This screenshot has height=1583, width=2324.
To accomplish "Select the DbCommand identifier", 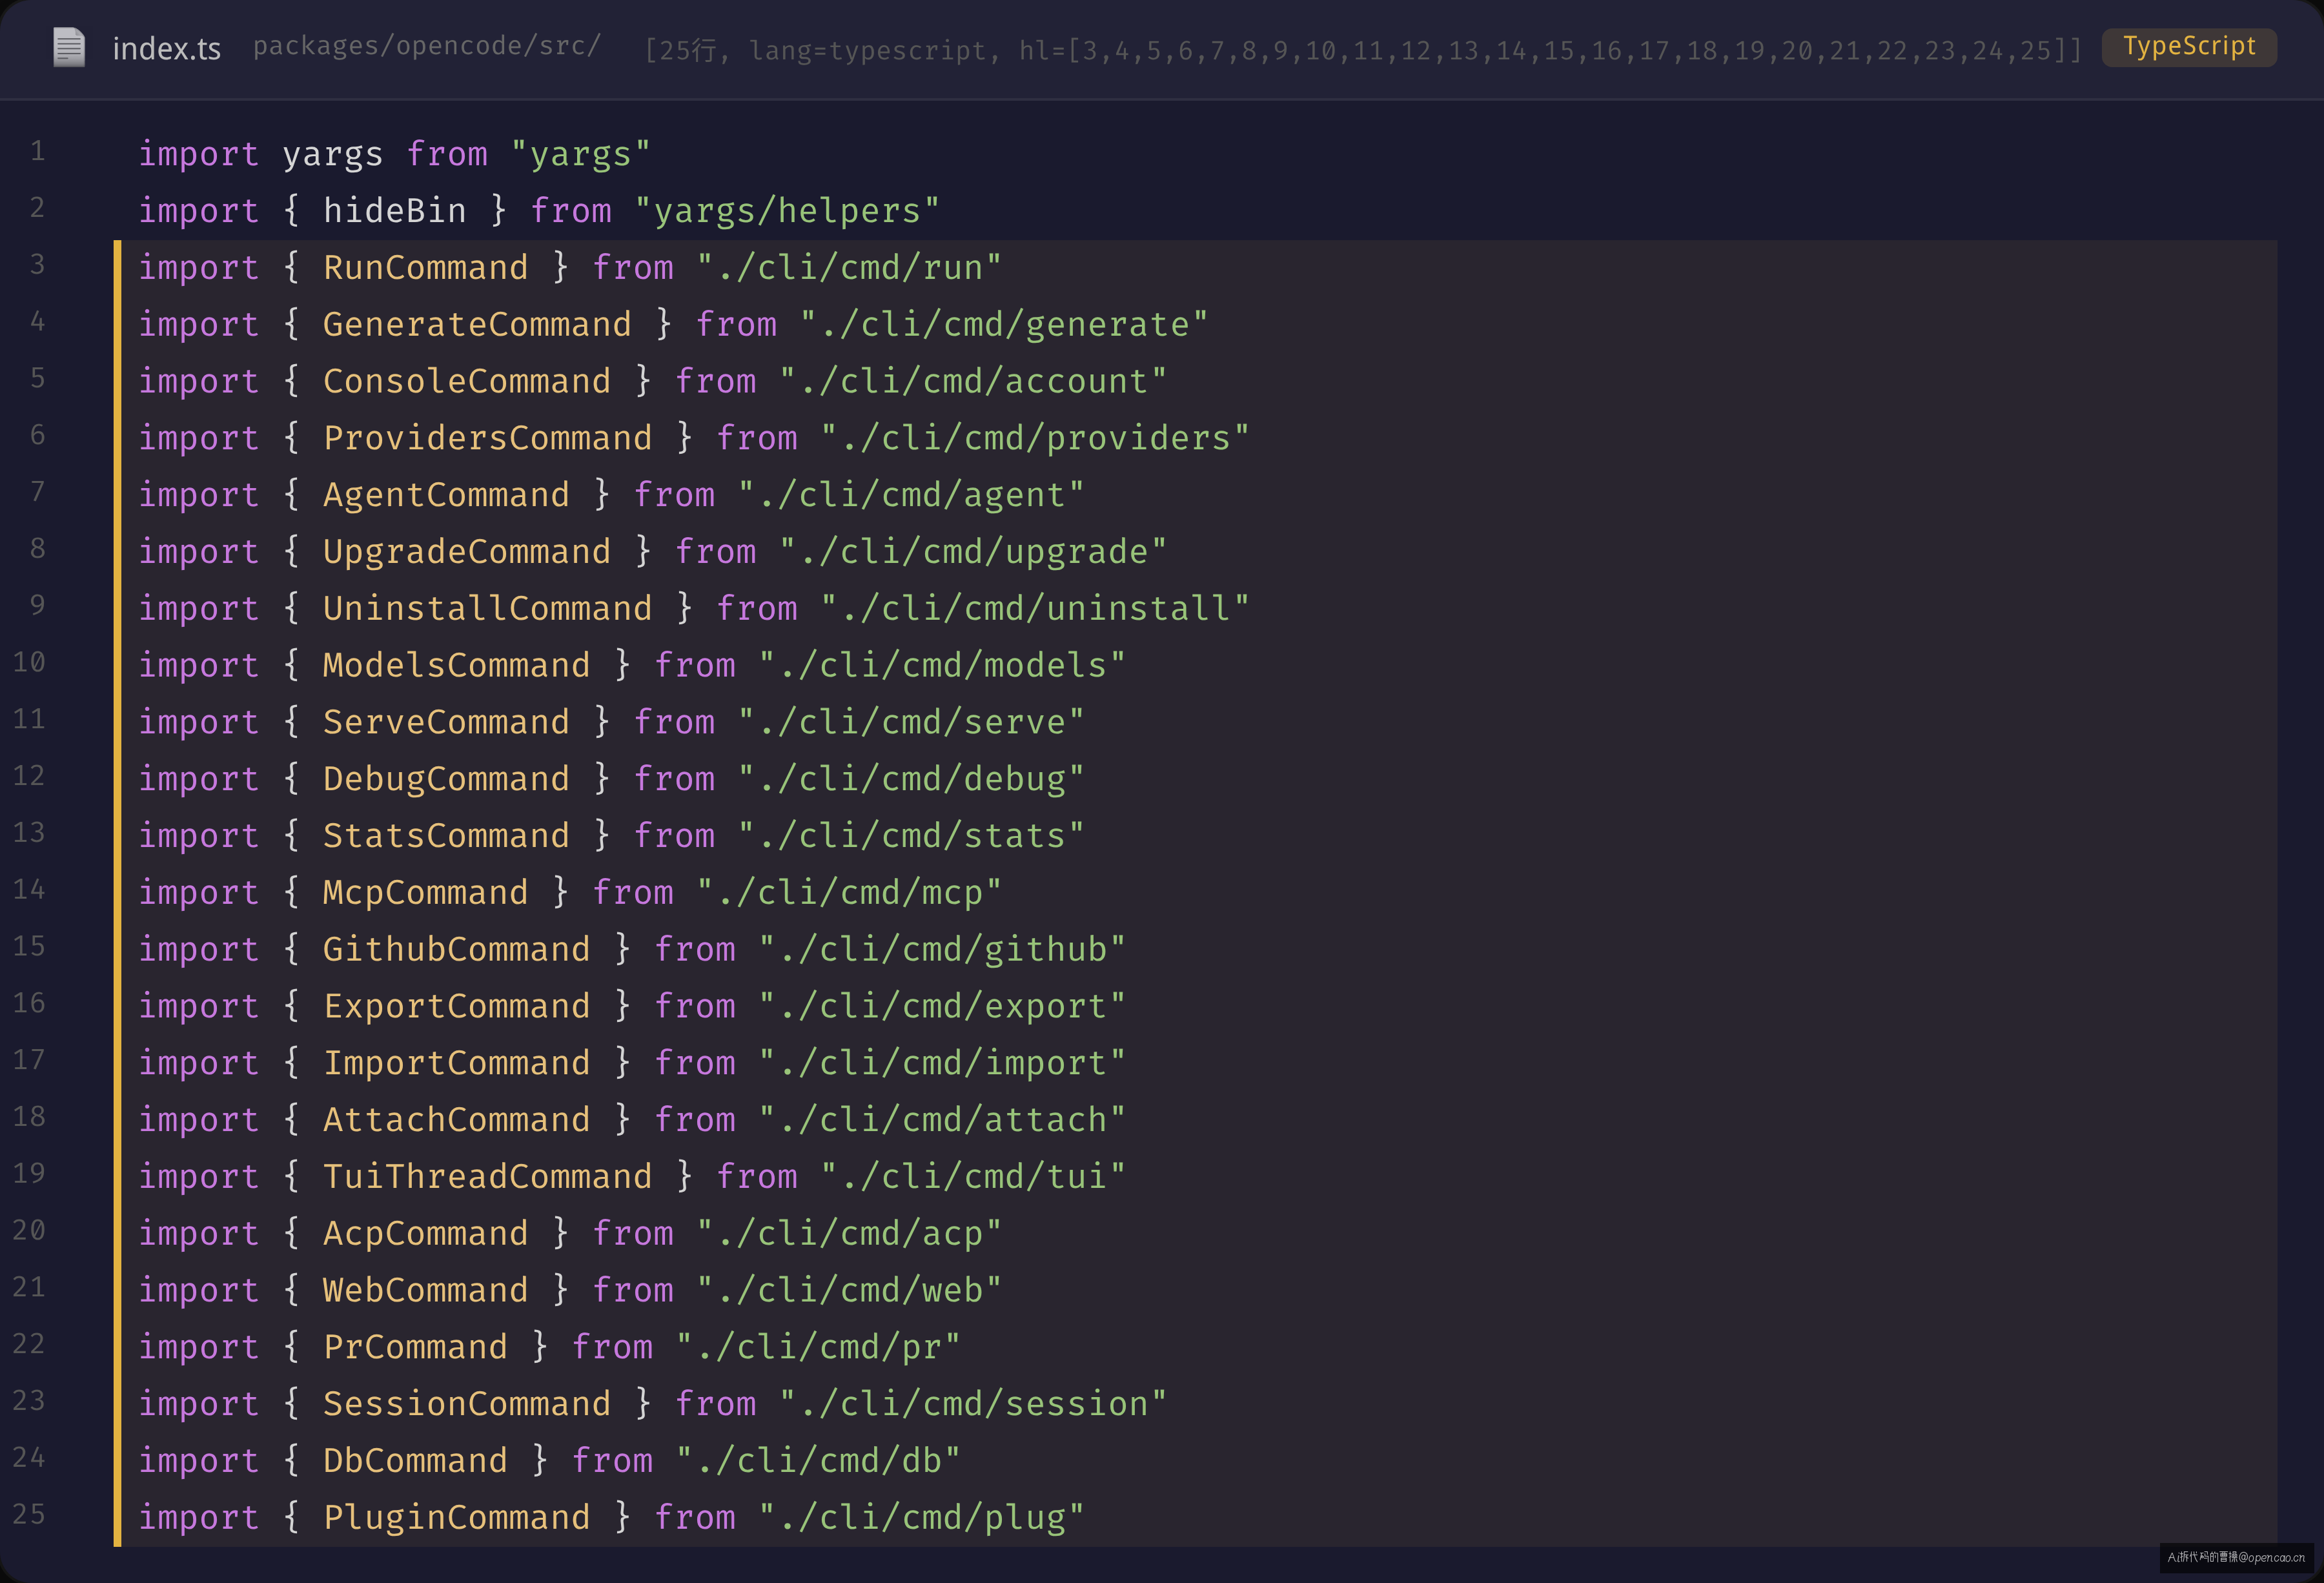I will point(415,1461).
